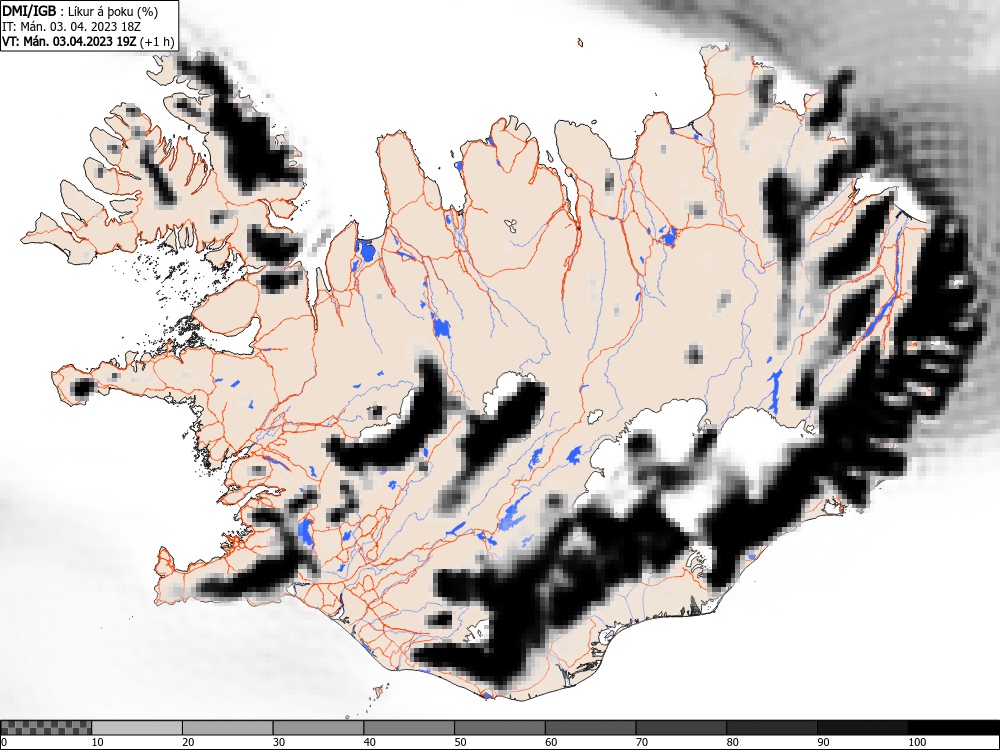The width and height of the screenshot is (1000, 750).
Task: Select the legend swatch between 90 and 100
Action: coord(862,728)
